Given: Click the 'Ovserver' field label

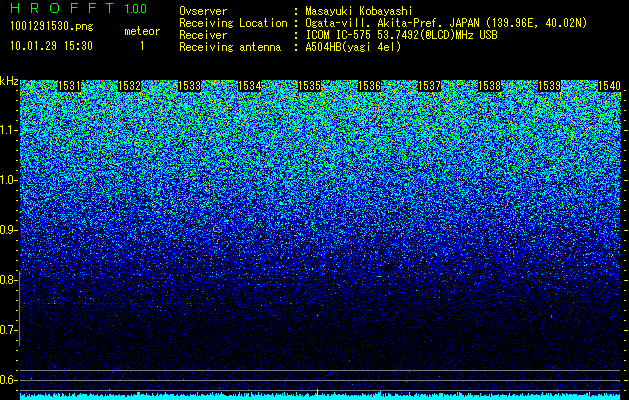Looking at the screenshot, I should [203, 11].
